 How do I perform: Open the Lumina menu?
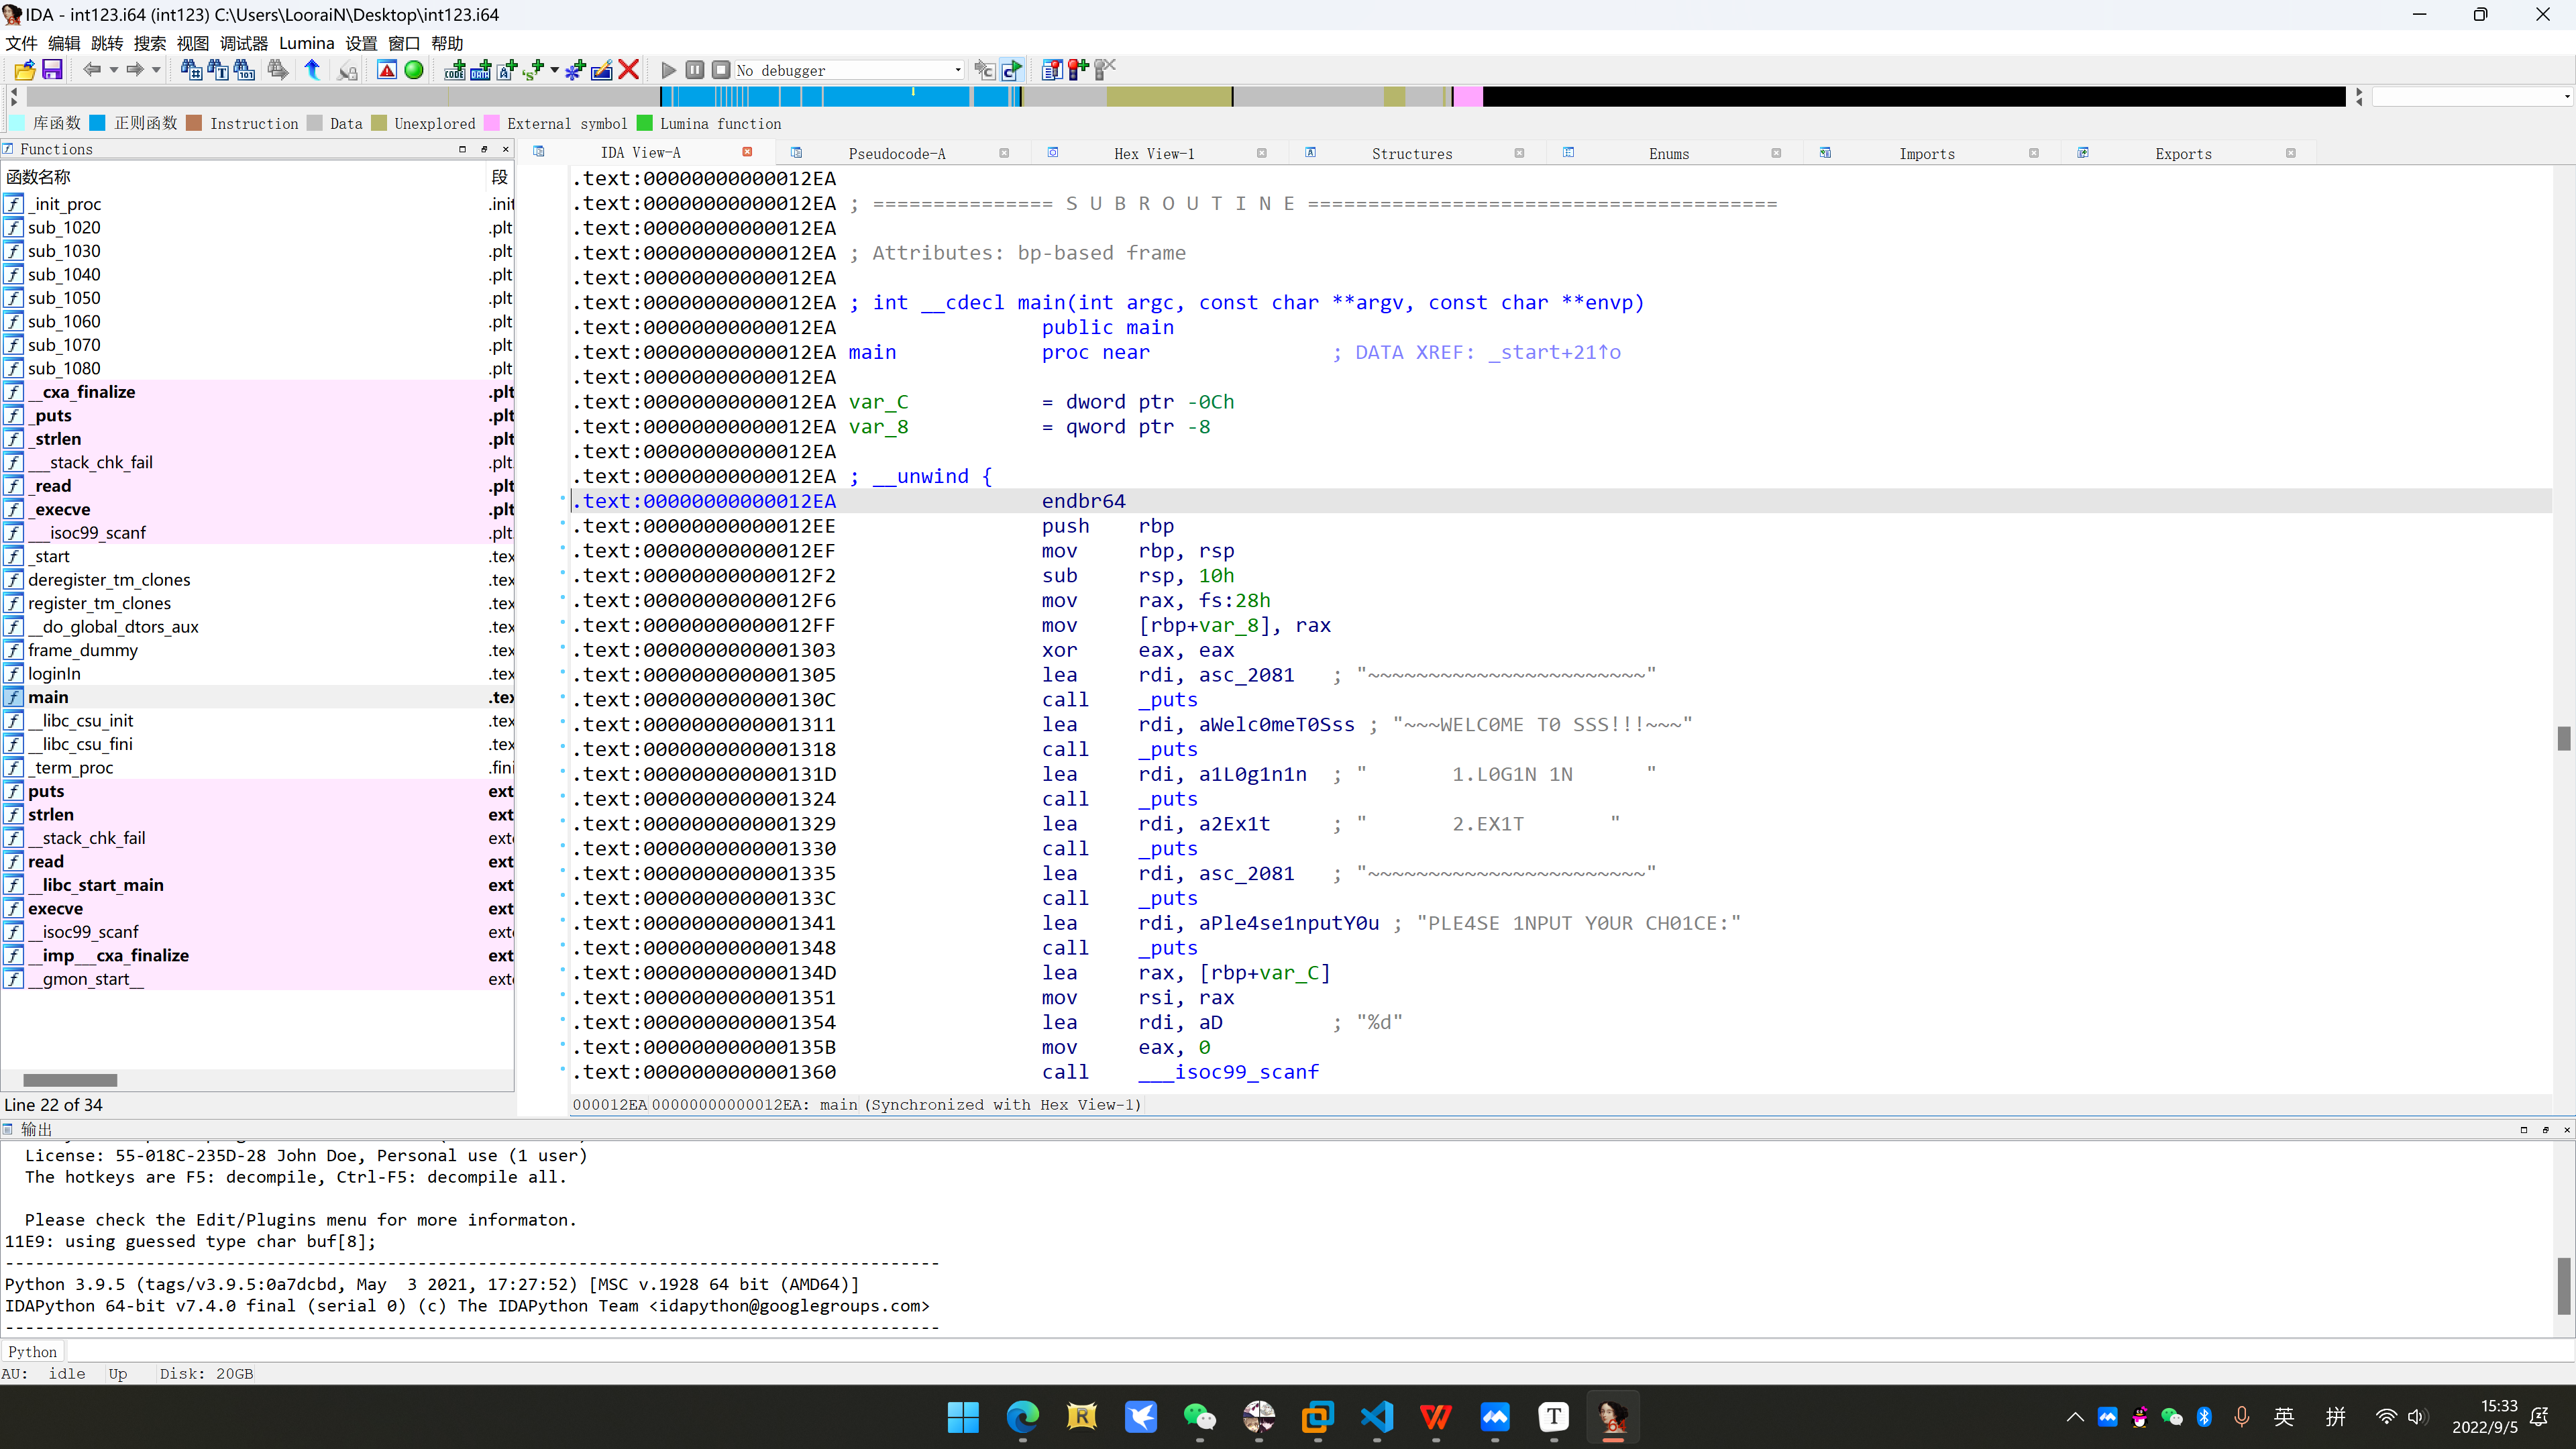click(x=307, y=43)
